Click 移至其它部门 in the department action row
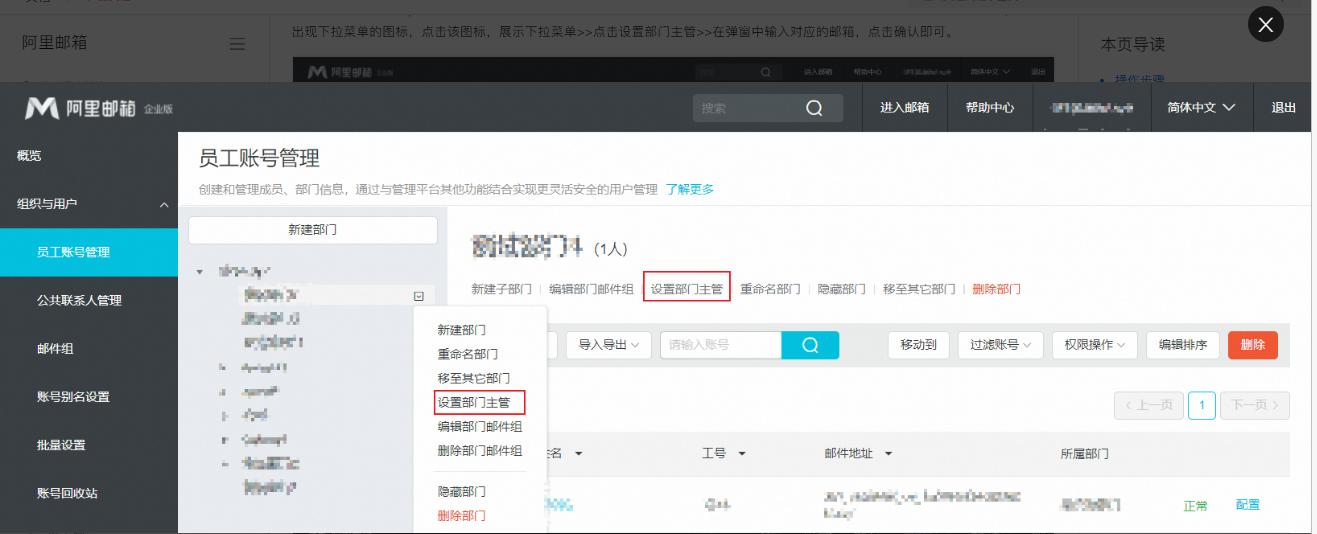This screenshot has height=534, width=1317. tap(919, 289)
